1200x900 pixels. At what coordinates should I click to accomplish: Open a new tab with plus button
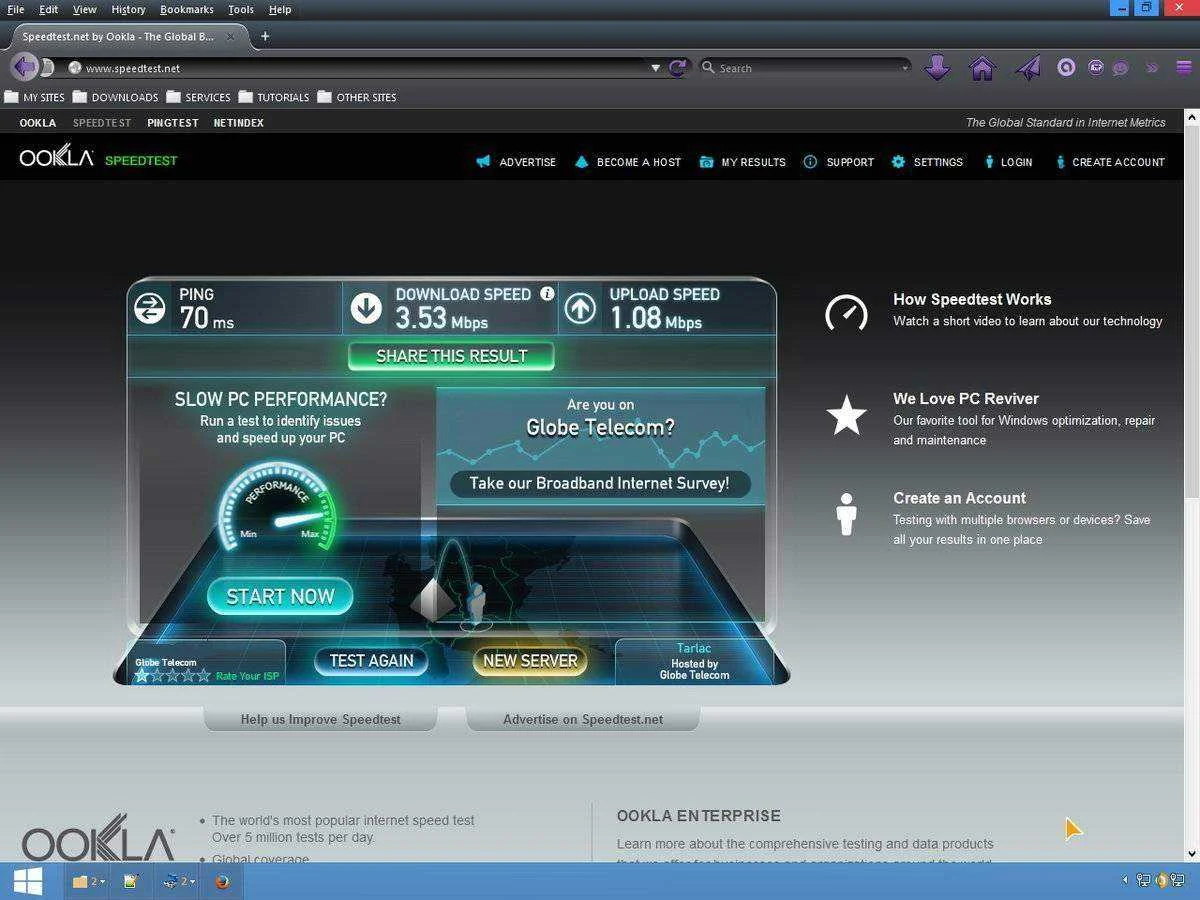(x=265, y=36)
